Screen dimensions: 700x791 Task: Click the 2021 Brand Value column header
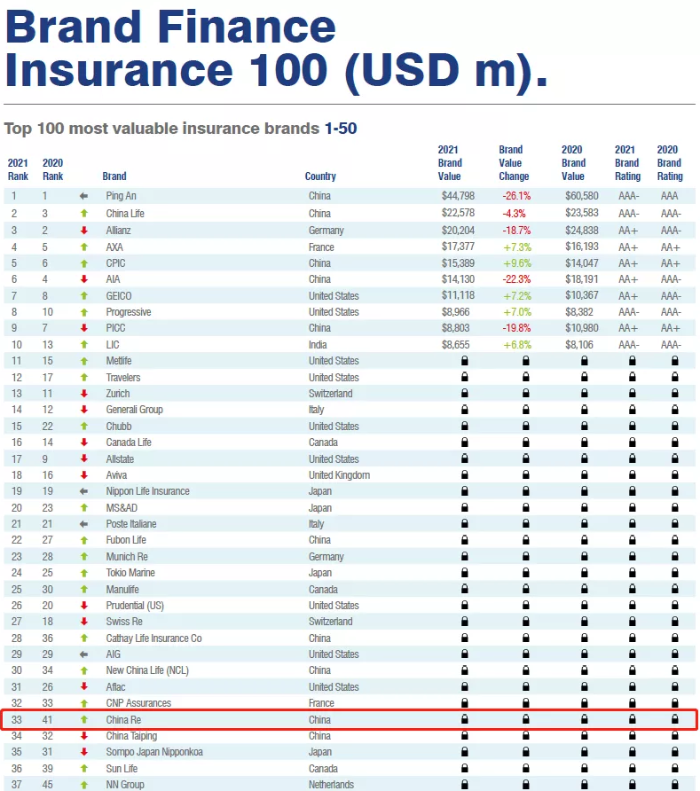[449, 163]
